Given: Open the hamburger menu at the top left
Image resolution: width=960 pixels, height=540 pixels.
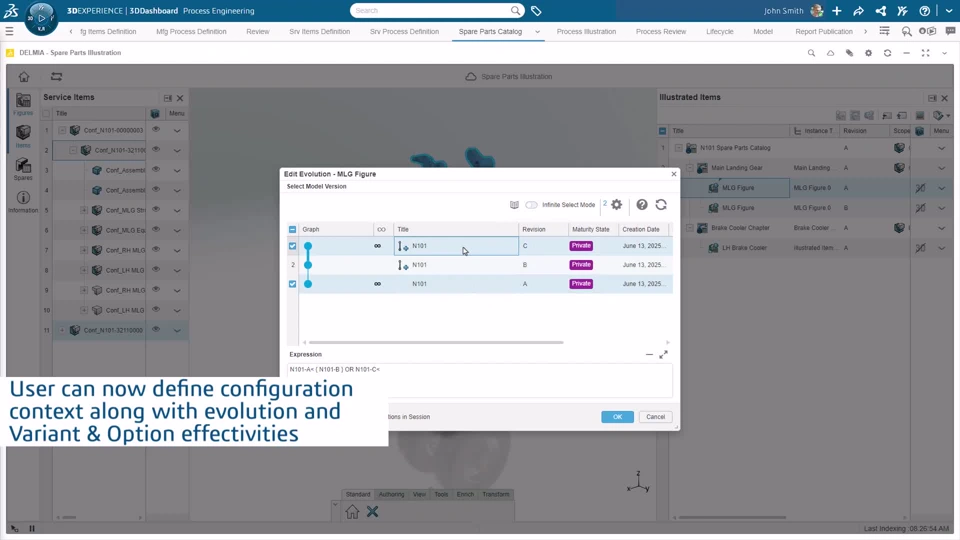Looking at the screenshot, I should (x=9, y=31).
